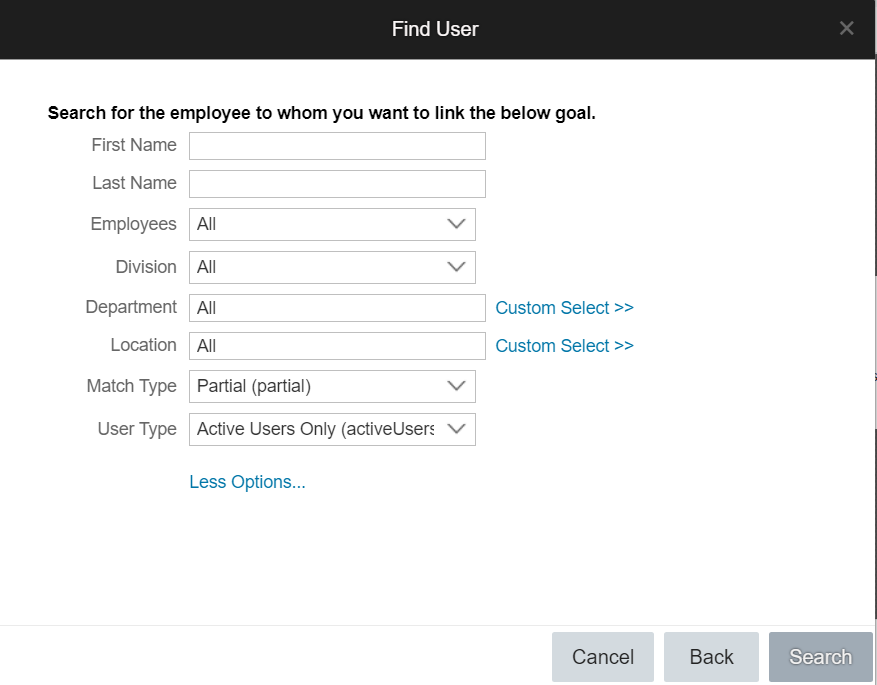877x685 pixels.
Task: Open Custom Select for Location
Action: [564, 346]
